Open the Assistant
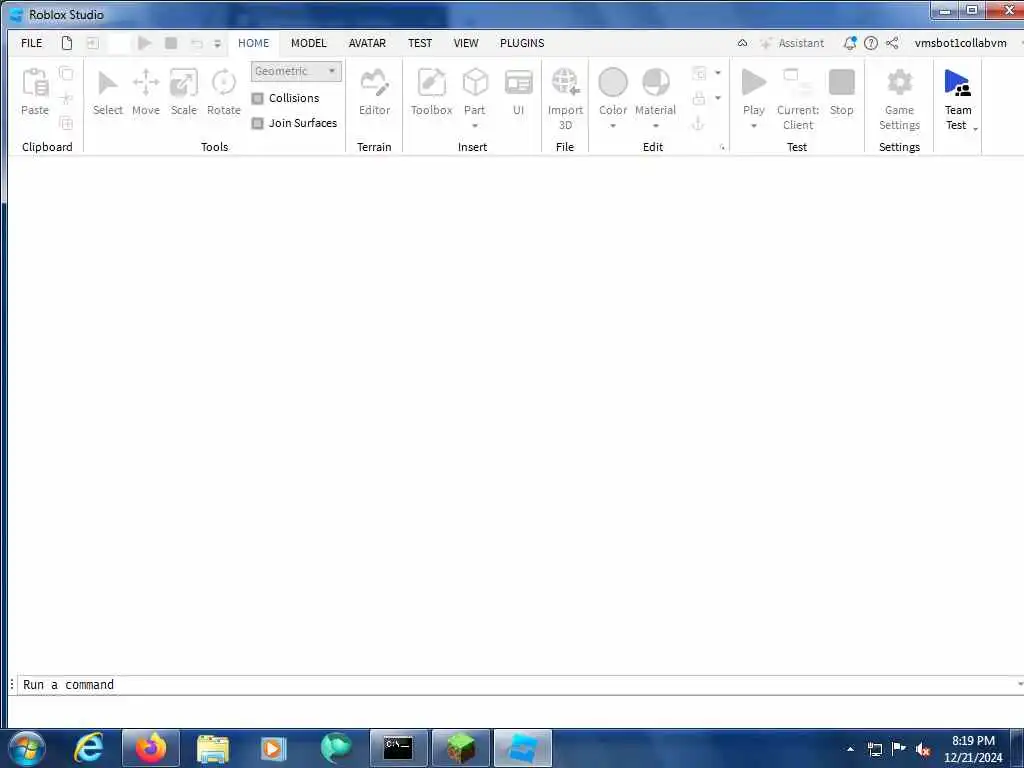The image size is (1024, 768). pyautogui.click(x=792, y=43)
